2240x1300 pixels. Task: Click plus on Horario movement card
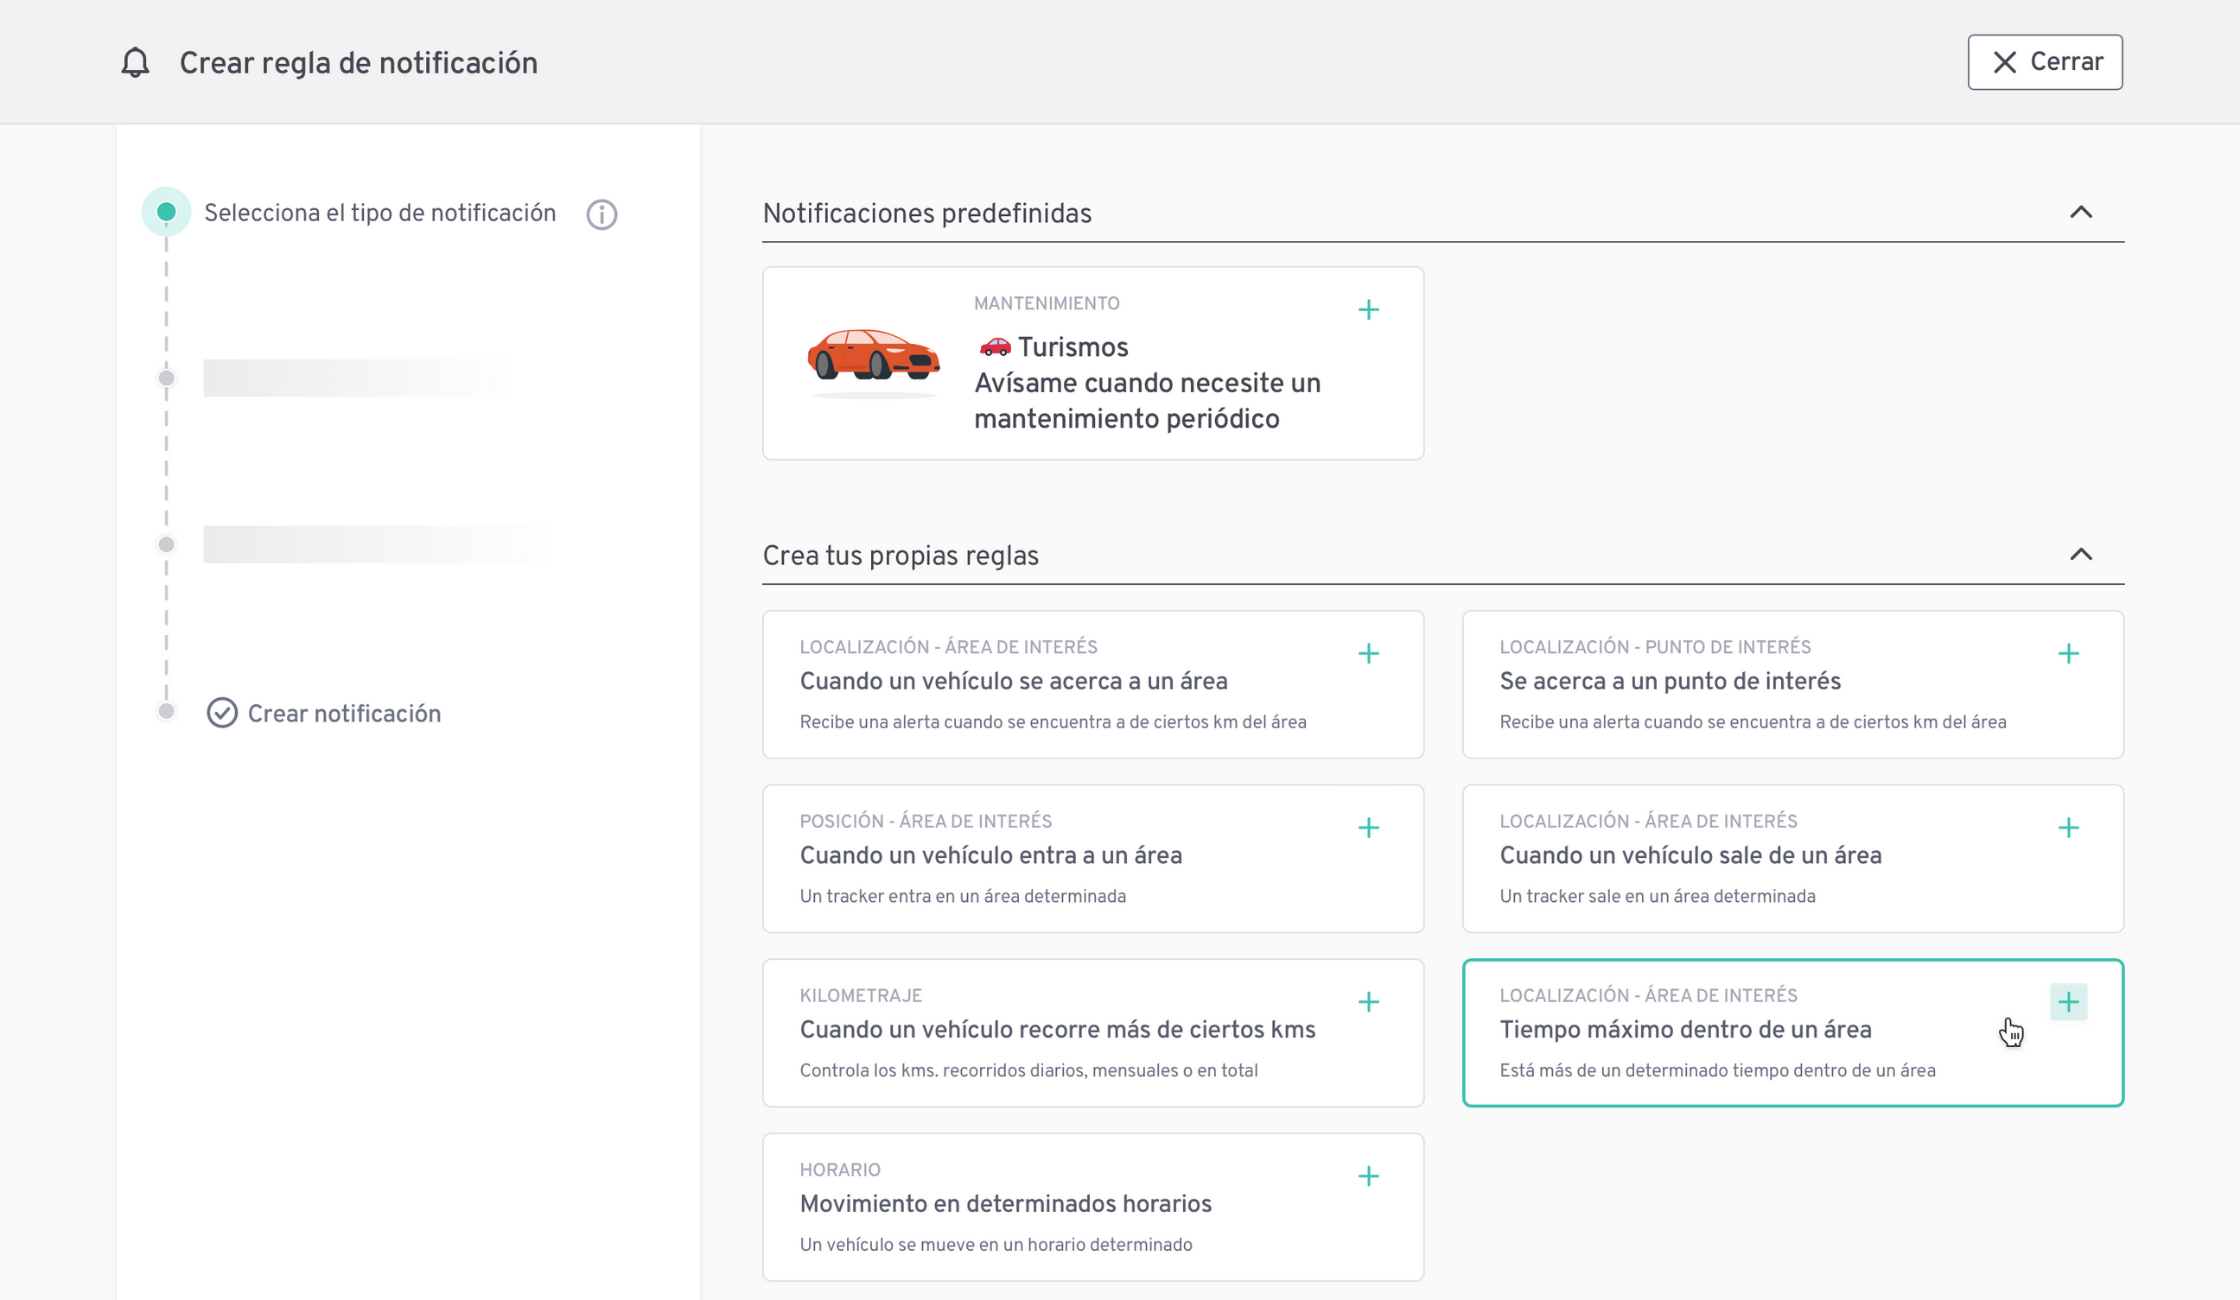[x=1368, y=1176]
